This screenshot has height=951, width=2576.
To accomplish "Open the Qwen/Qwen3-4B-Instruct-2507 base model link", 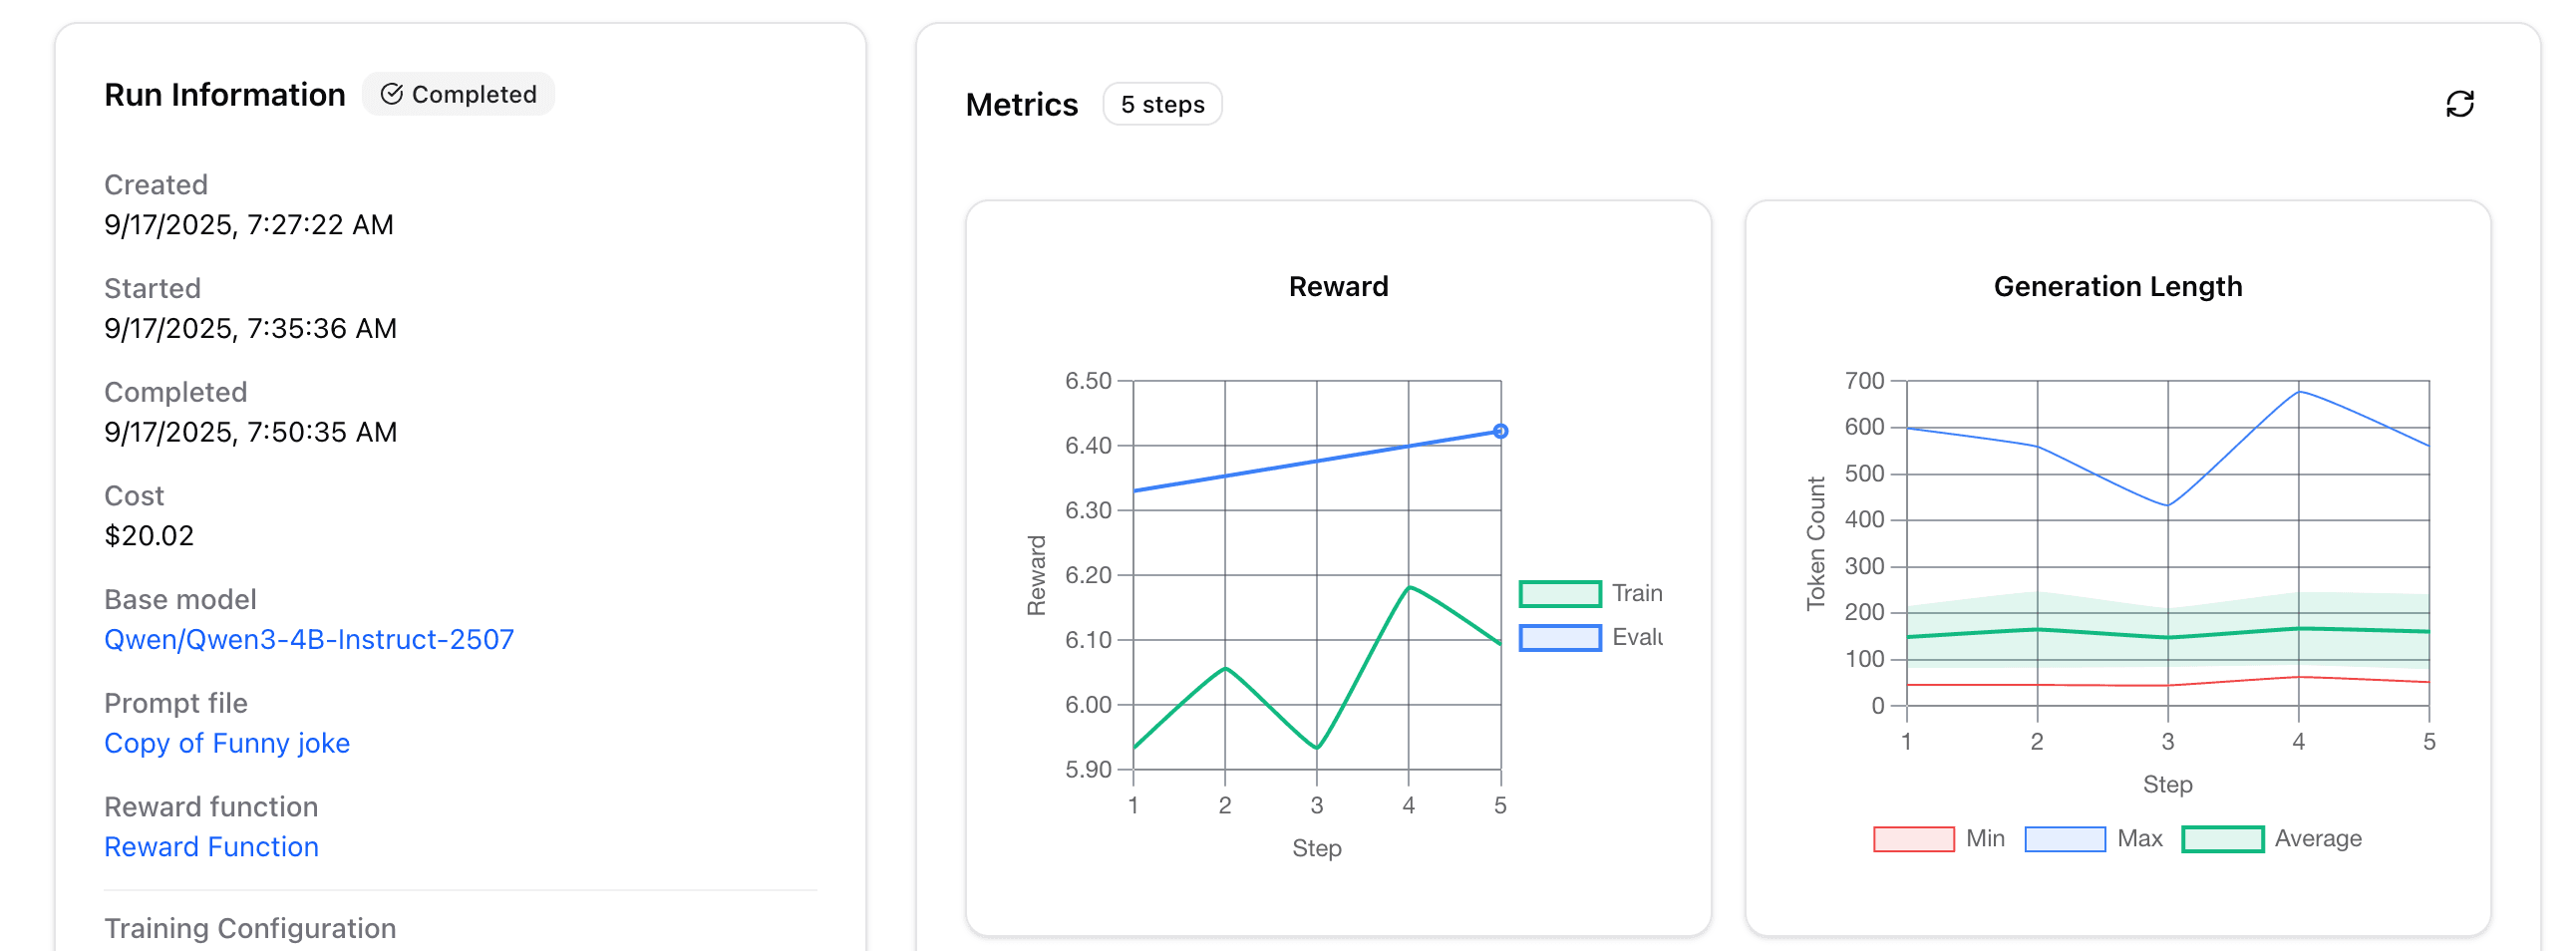I will (309, 639).
